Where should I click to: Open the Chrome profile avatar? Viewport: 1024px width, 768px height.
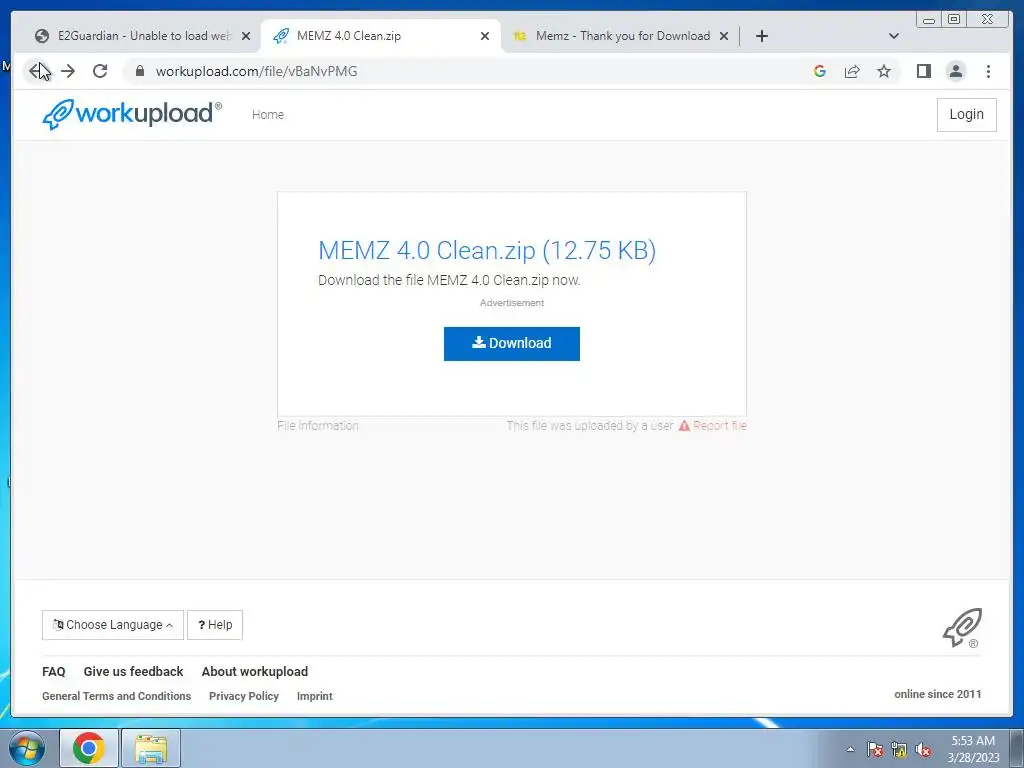click(955, 71)
